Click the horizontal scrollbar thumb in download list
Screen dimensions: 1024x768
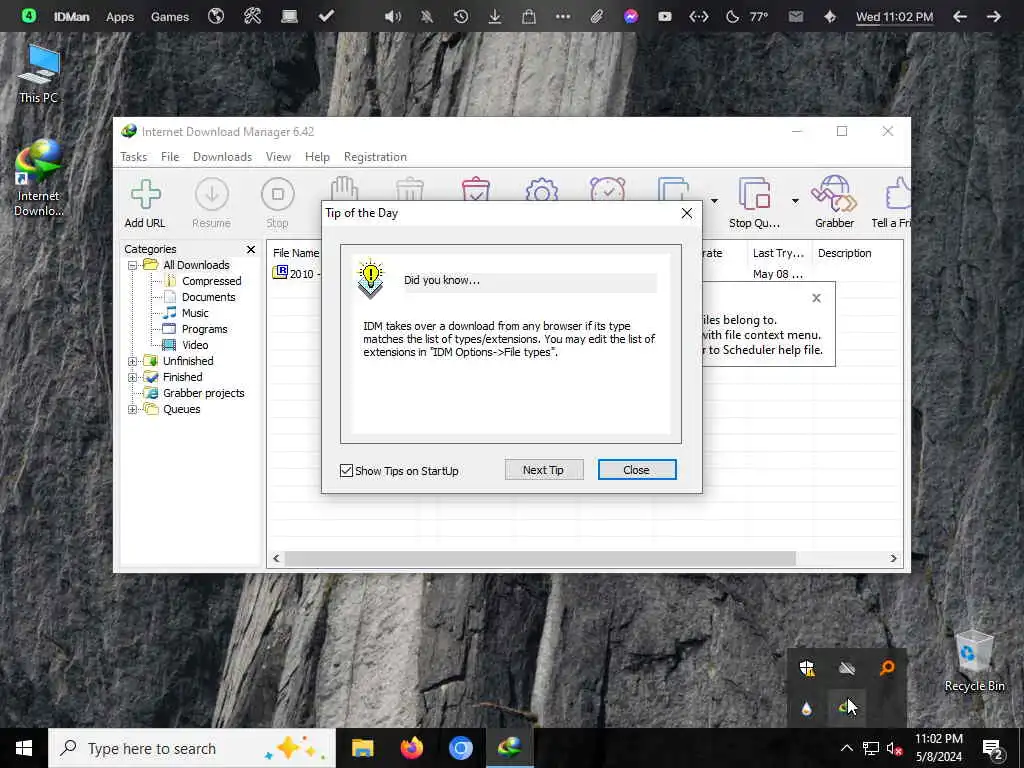[540, 558]
